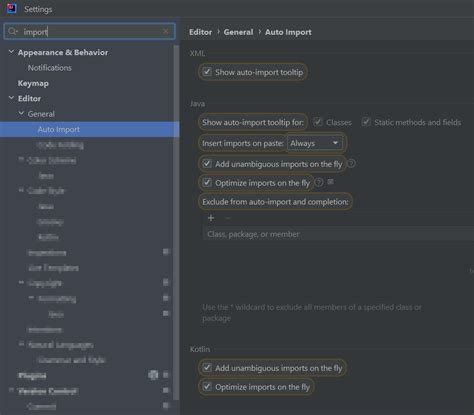
Task: Collapse the Color Scheme tree node
Action: pyautogui.click(x=21, y=160)
